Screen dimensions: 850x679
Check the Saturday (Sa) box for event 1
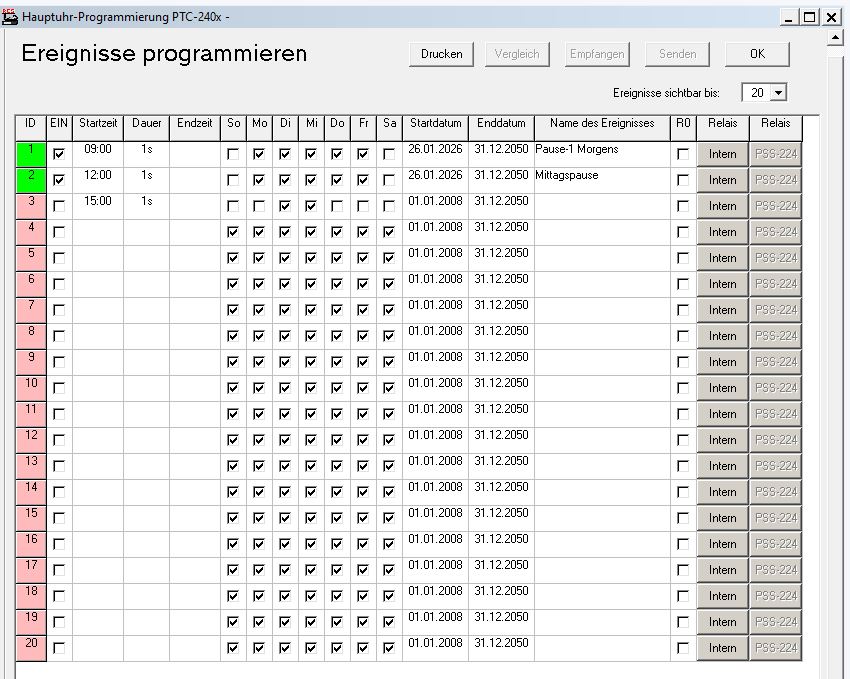coord(389,155)
